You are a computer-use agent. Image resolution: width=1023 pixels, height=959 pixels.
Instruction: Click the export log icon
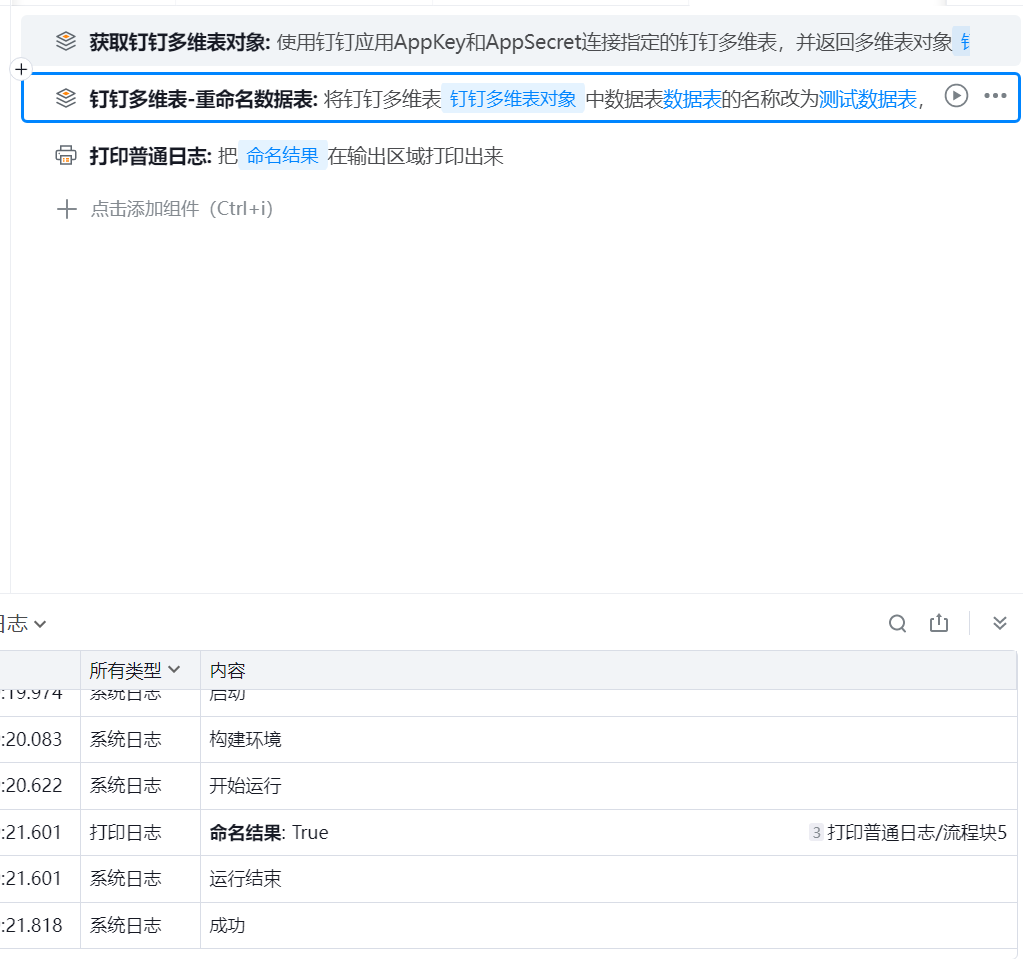938,624
